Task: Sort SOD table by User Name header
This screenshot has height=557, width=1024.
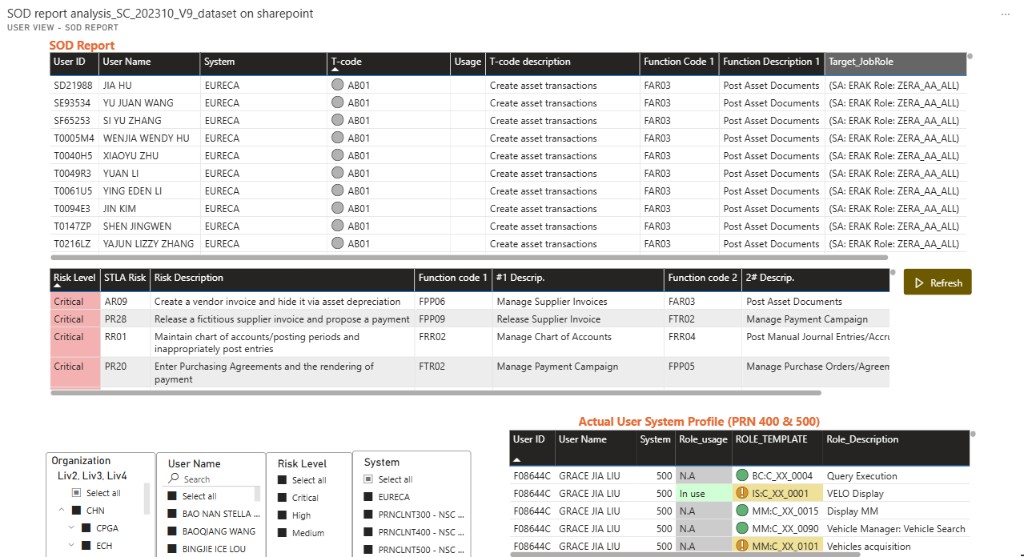Action: [x=149, y=63]
